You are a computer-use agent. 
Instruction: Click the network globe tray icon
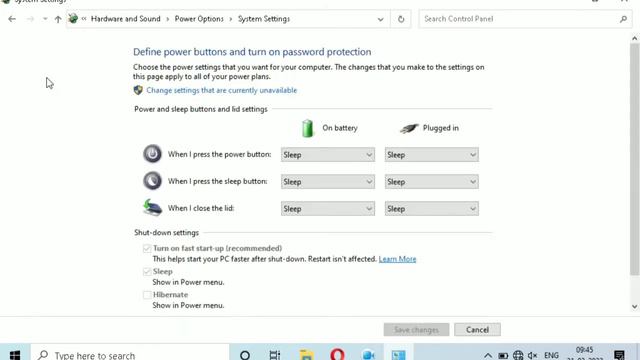click(x=518, y=355)
